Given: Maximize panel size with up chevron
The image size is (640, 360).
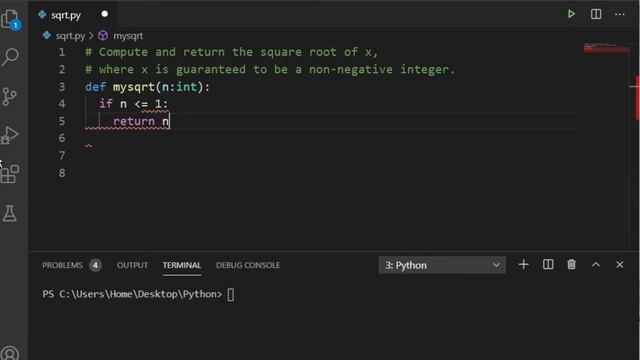Looking at the screenshot, I should coord(596,265).
